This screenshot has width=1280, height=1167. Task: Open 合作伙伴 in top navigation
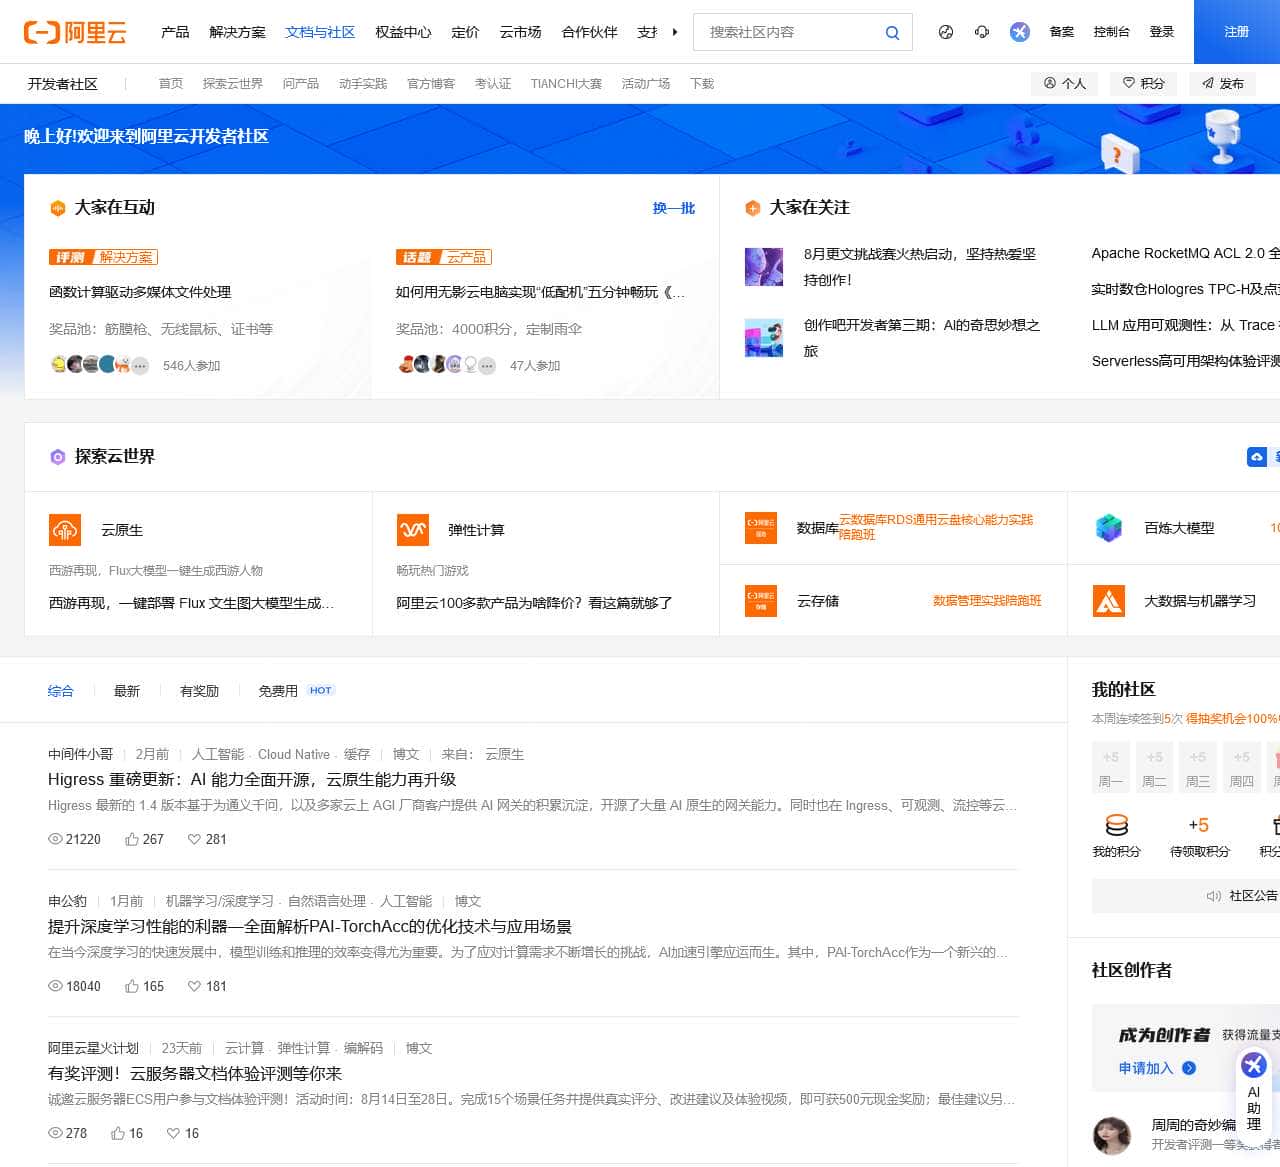pyautogui.click(x=590, y=32)
